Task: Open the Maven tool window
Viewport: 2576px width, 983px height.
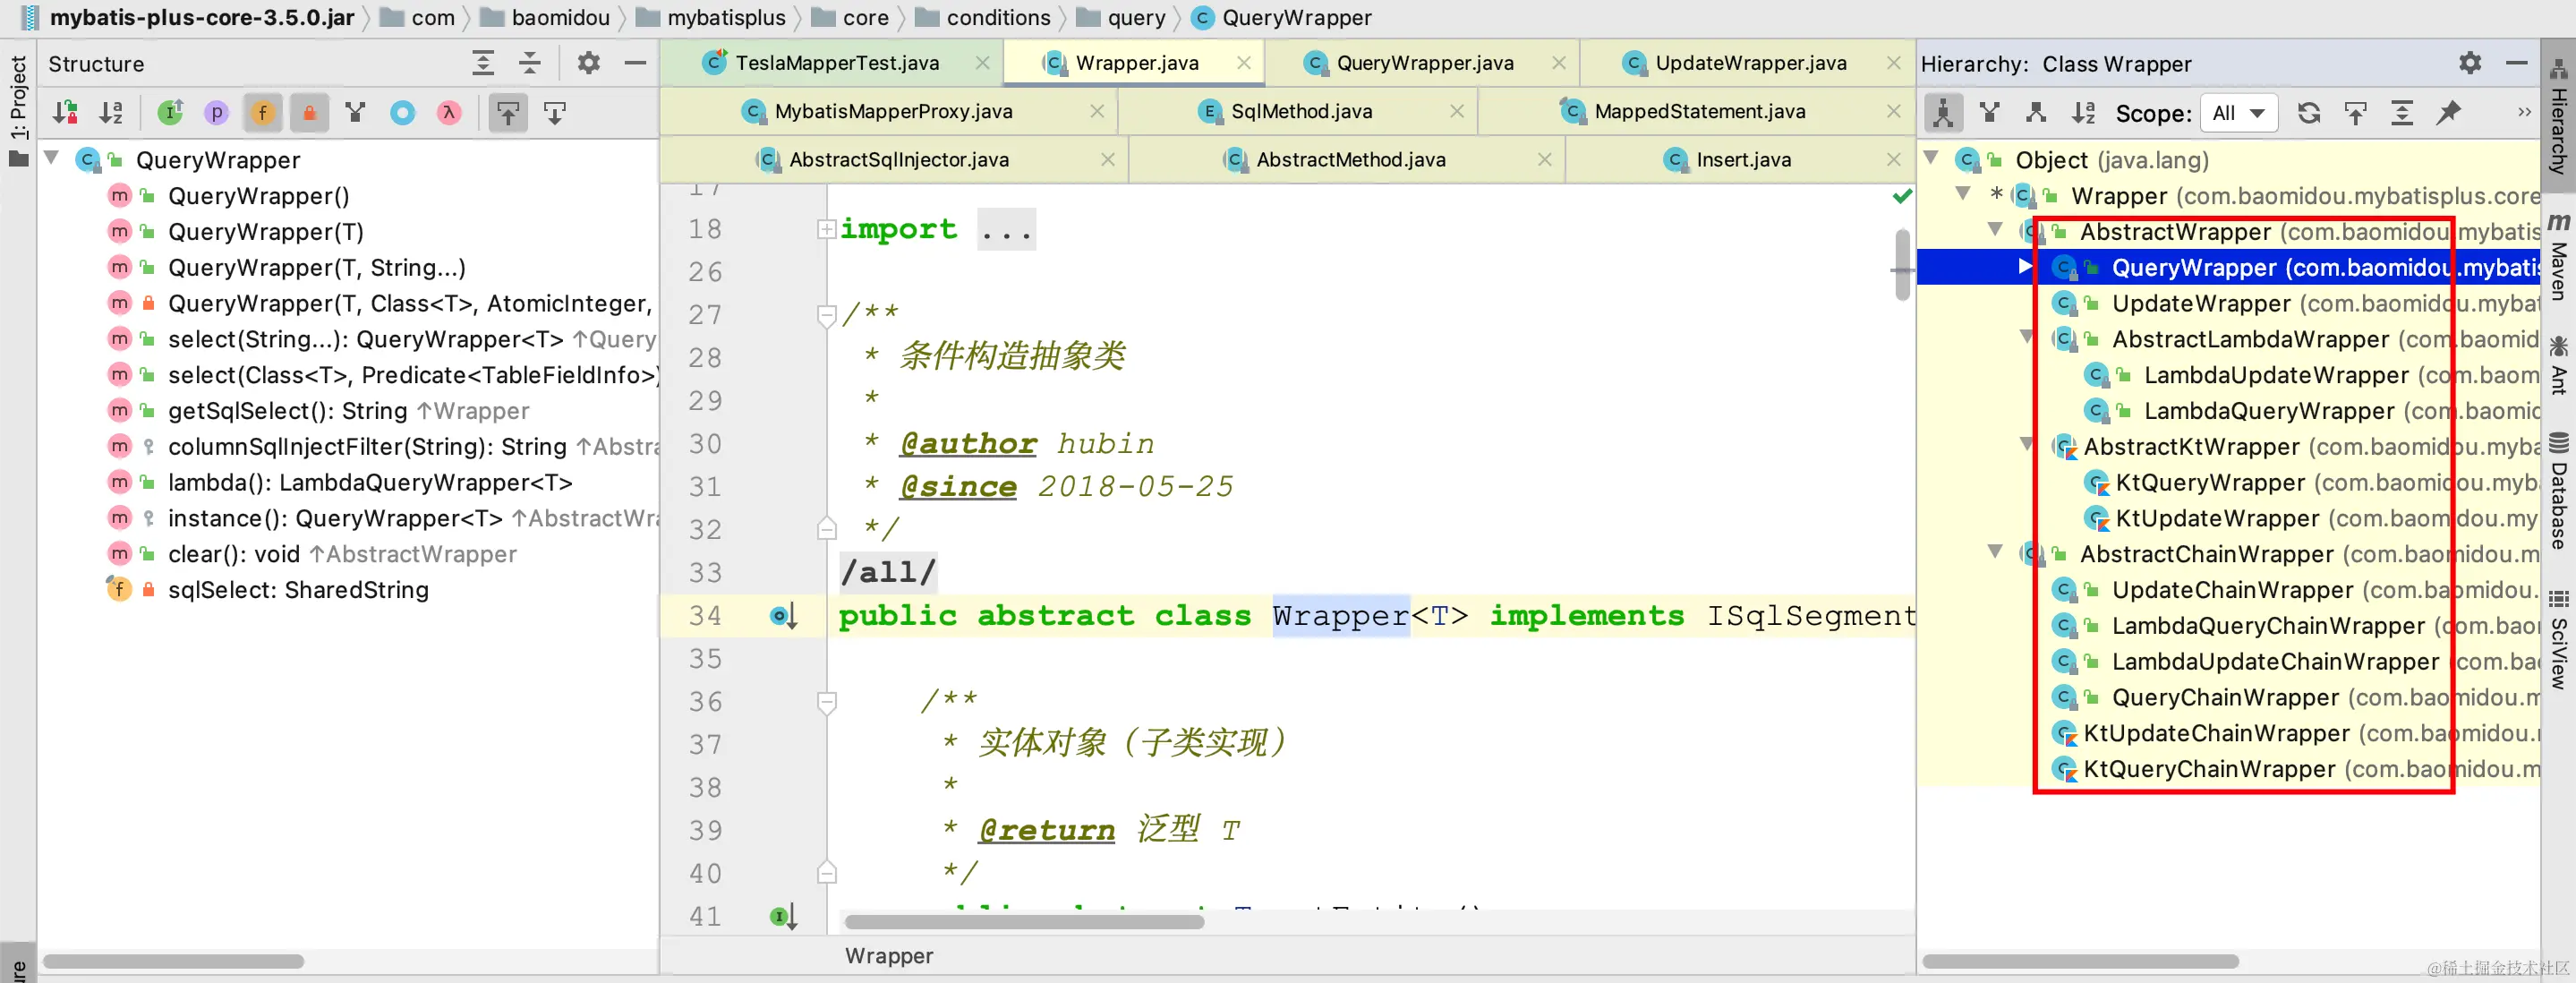Action: 2558,256
